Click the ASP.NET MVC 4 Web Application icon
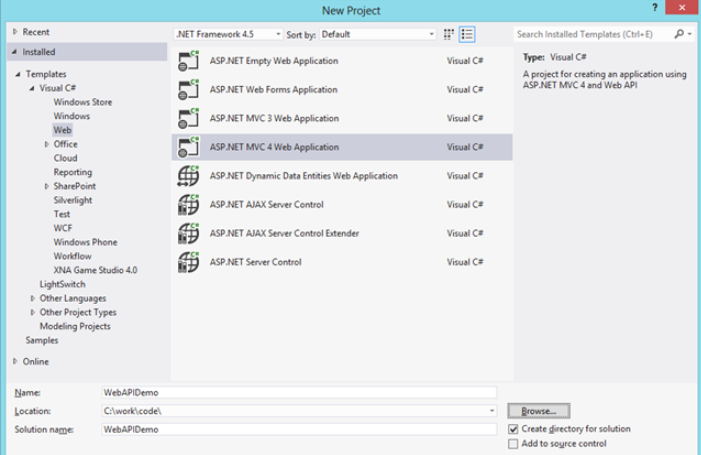701x455 pixels. coord(188,147)
